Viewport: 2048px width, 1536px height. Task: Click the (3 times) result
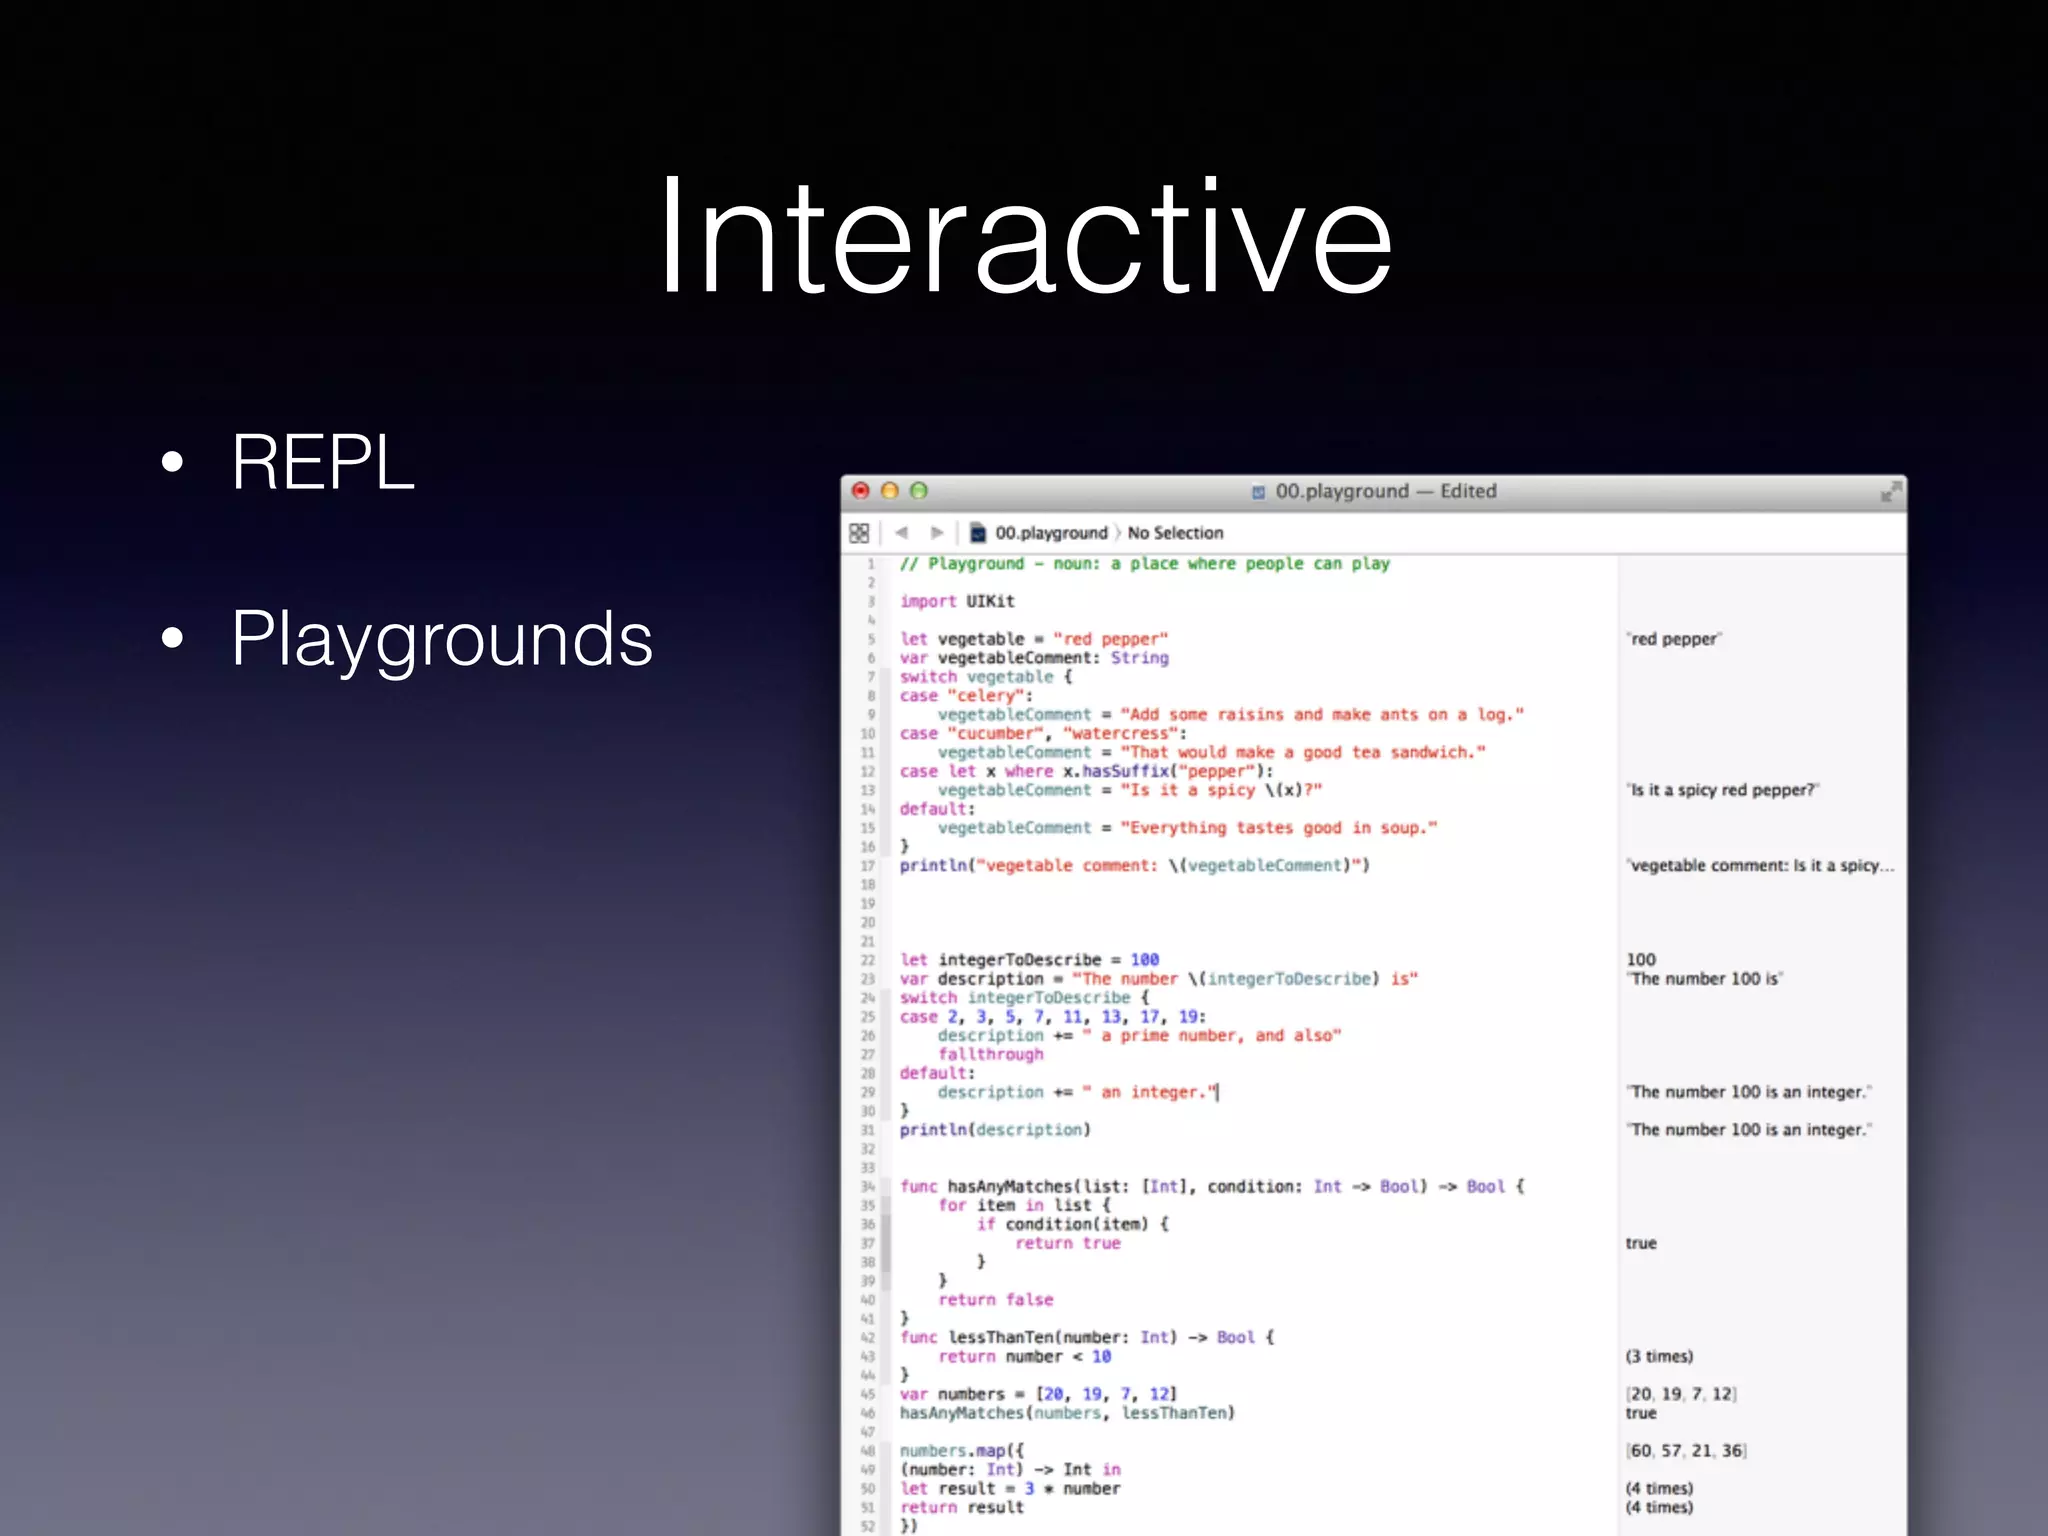(x=1659, y=1357)
